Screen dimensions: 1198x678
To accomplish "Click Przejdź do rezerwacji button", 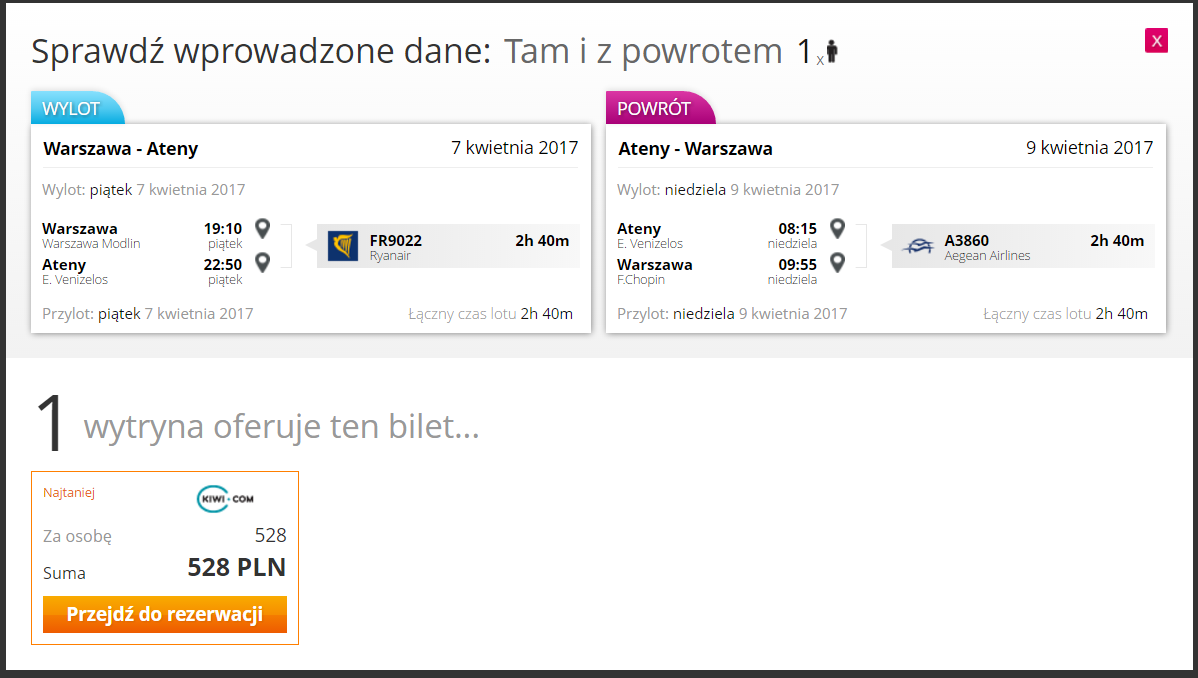I will (165, 615).
